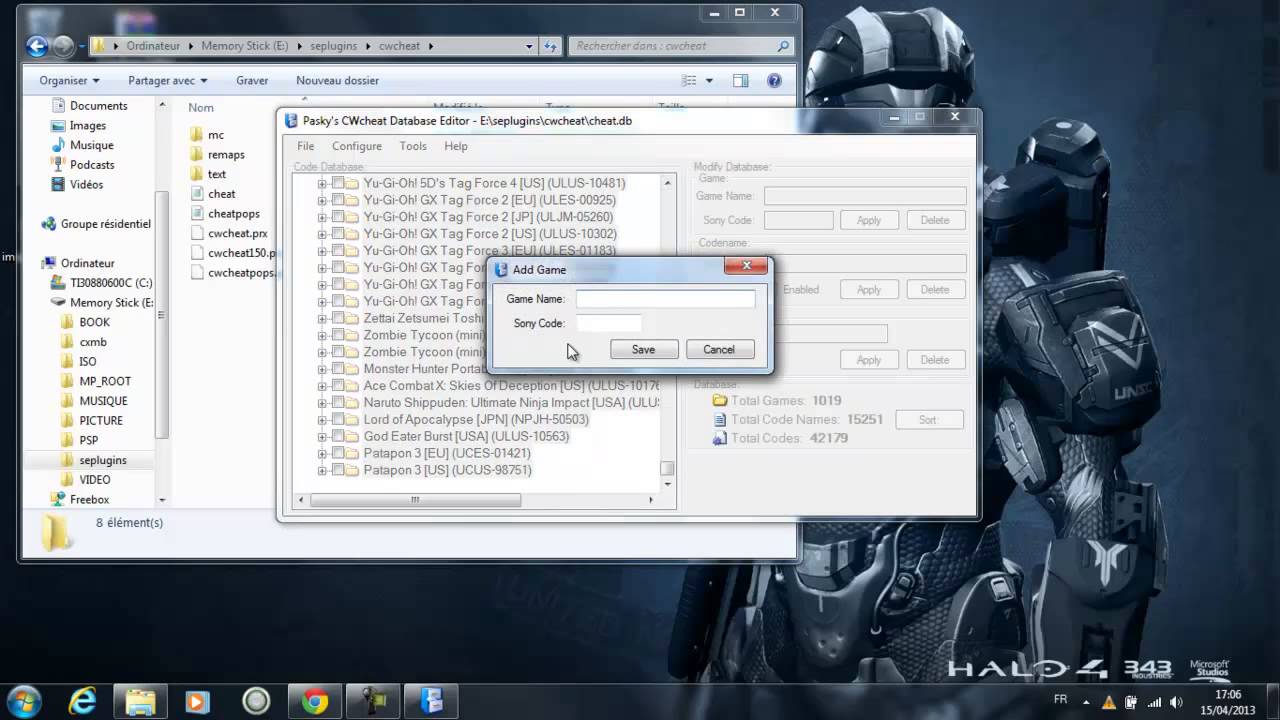This screenshot has height=720, width=1280.
Task: Click the folder icon beside Naruto Shippuden row
Action: tap(353, 403)
